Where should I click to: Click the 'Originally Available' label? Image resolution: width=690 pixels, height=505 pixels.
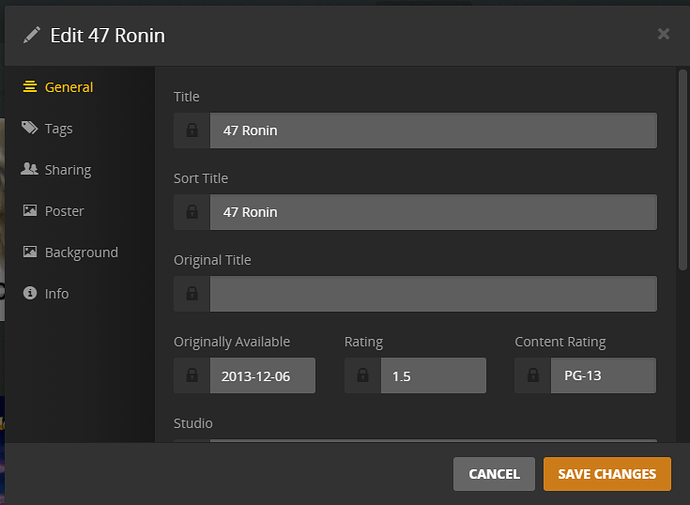tap(232, 342)
